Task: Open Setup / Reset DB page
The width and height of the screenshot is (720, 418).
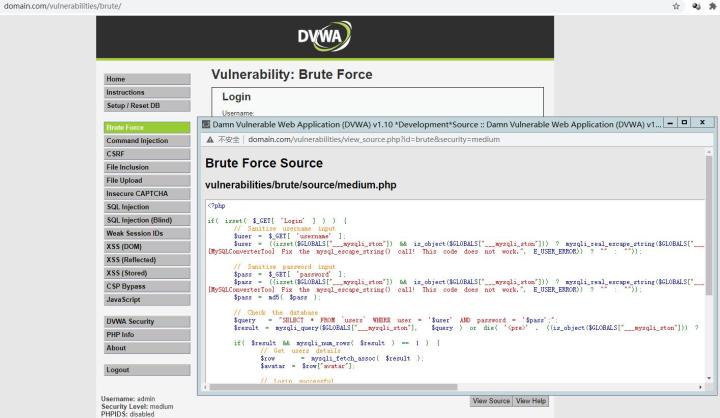Action: 147,106
